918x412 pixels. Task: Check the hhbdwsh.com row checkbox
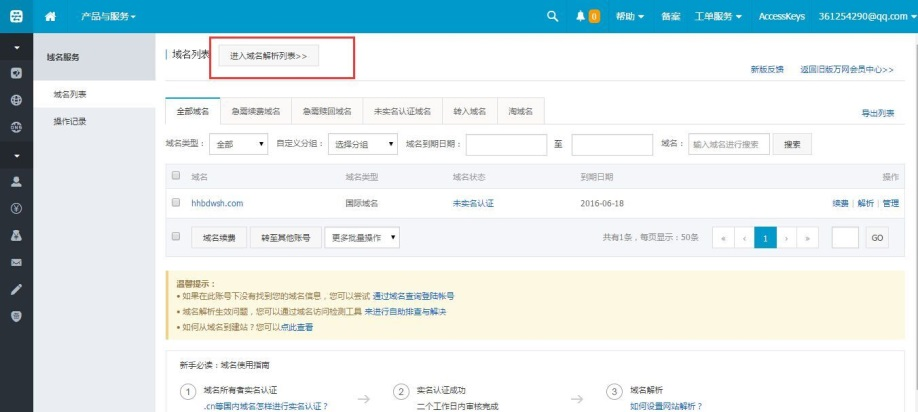point(176,203)
